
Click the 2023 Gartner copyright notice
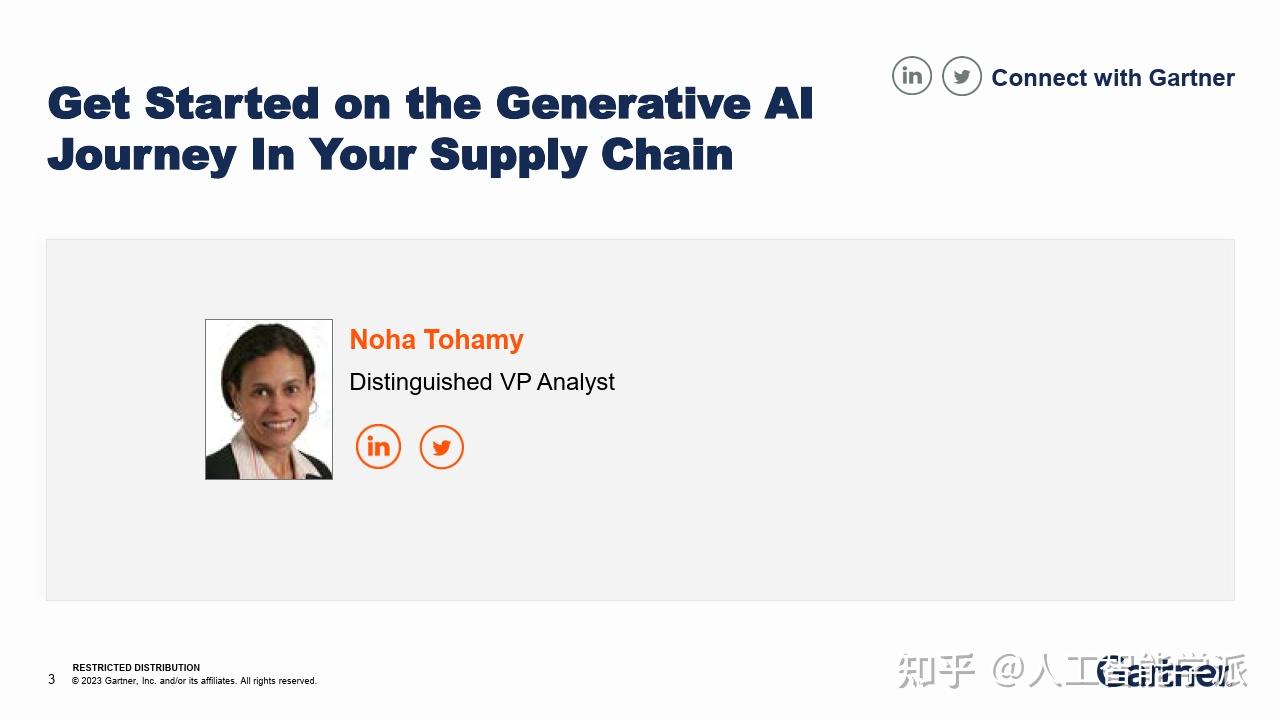click(194, 681)
